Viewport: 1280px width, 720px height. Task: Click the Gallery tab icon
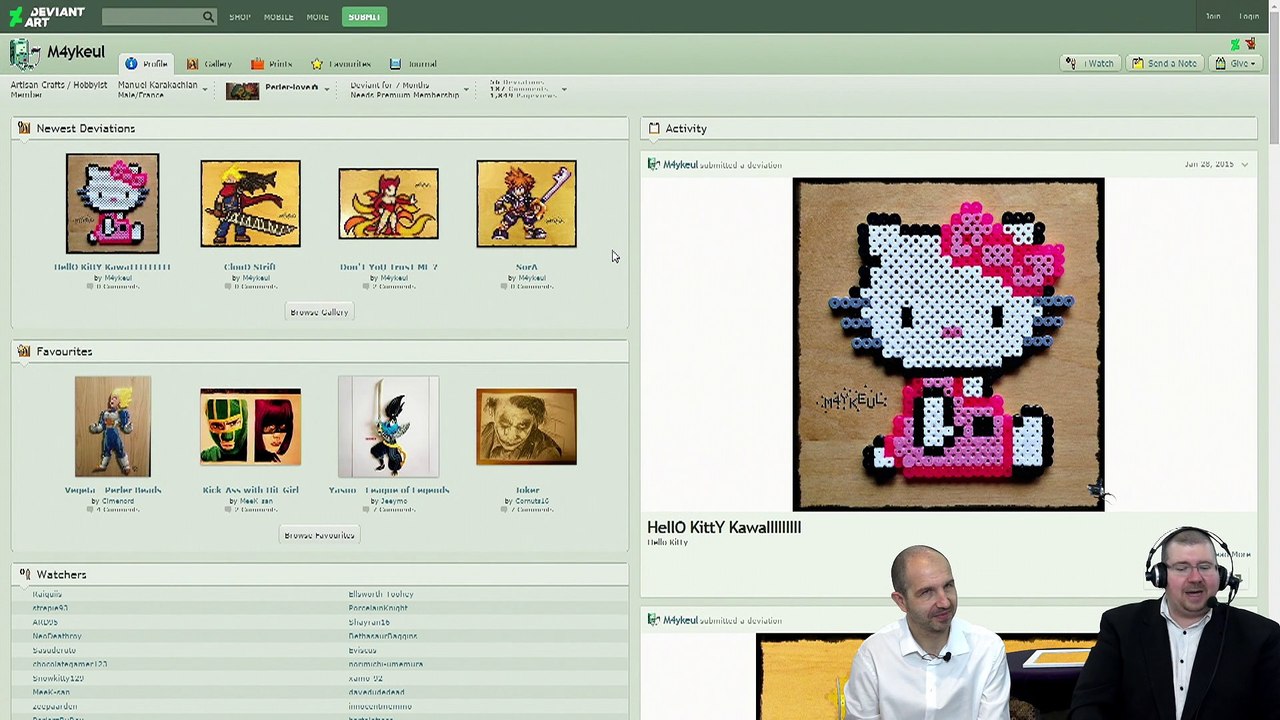[192, 63]
